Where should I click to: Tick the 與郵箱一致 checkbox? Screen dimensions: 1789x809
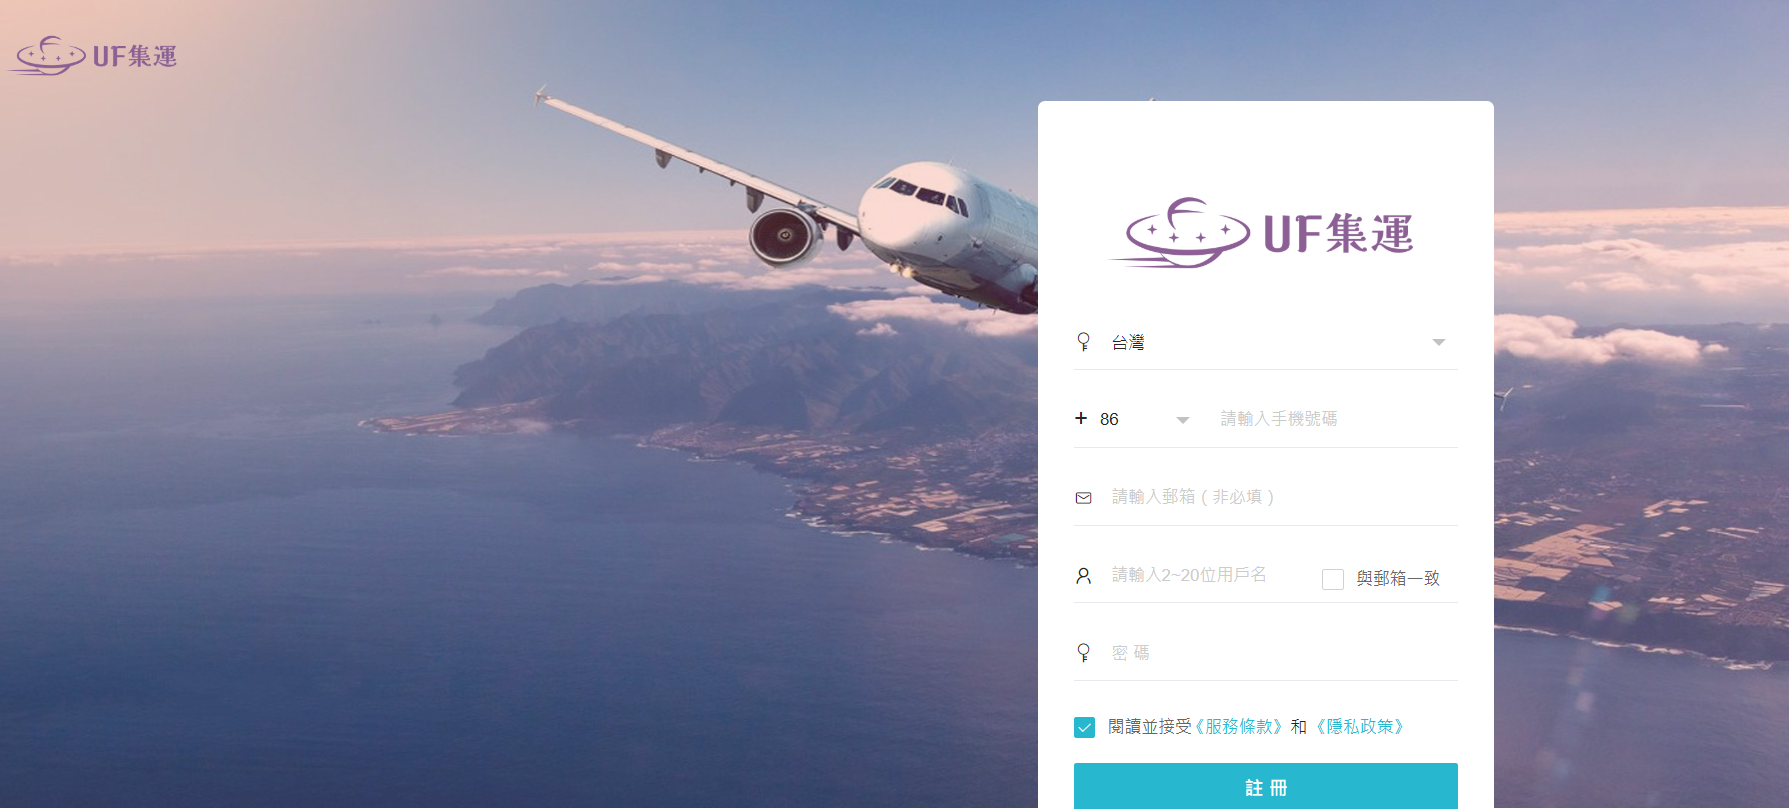click(x=1332, y=579)
